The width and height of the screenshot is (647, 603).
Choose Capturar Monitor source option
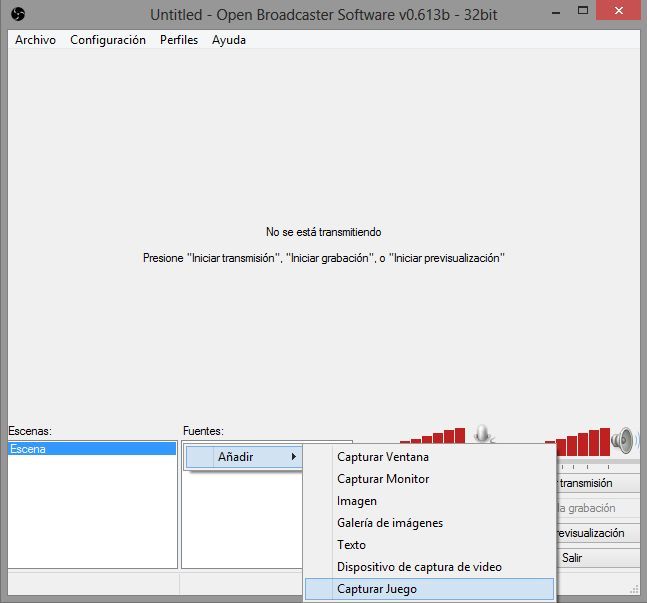click(429, 479)
